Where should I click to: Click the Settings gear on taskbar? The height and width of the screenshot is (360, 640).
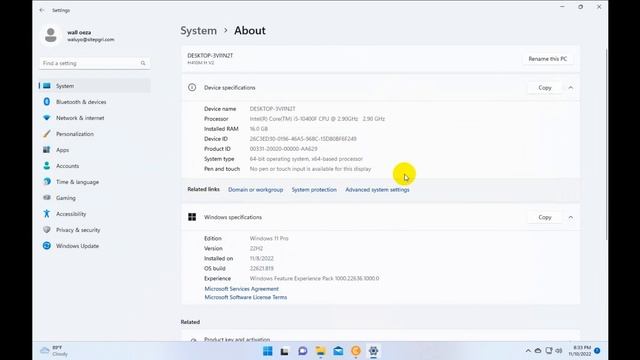373,351
